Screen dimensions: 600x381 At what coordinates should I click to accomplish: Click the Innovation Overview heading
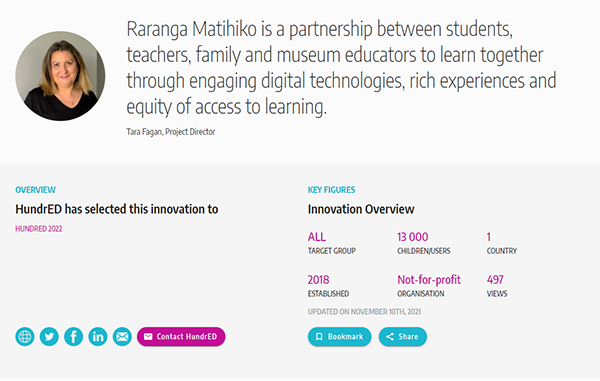[361, 209]
